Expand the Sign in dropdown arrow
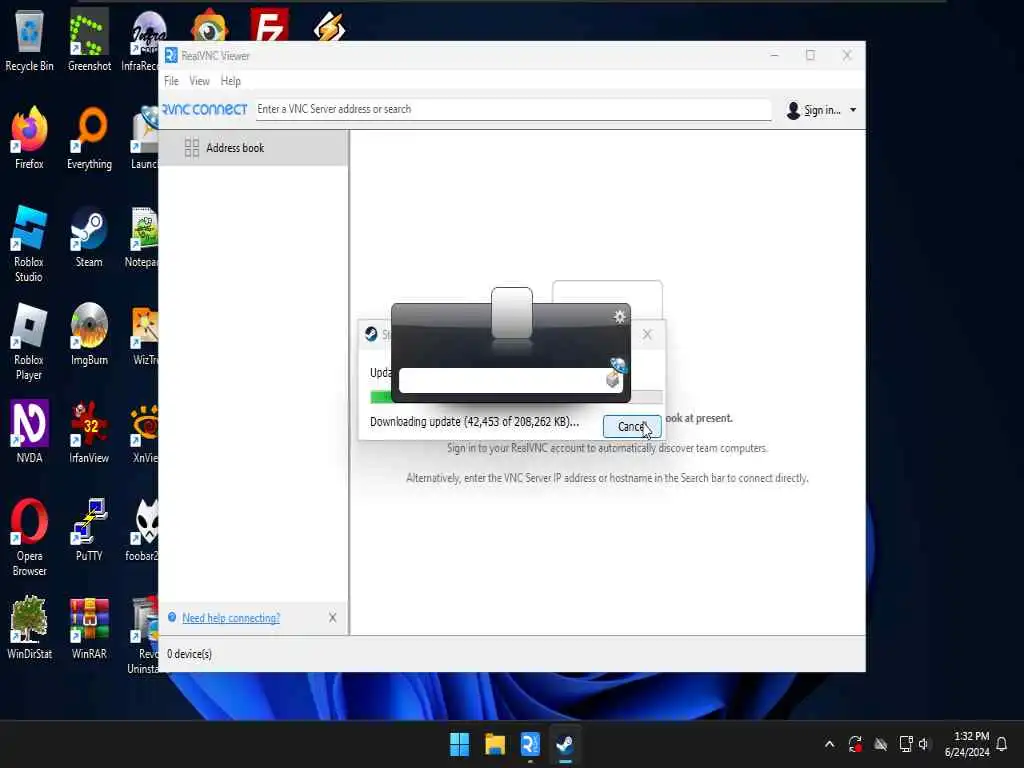 point(853,110)
